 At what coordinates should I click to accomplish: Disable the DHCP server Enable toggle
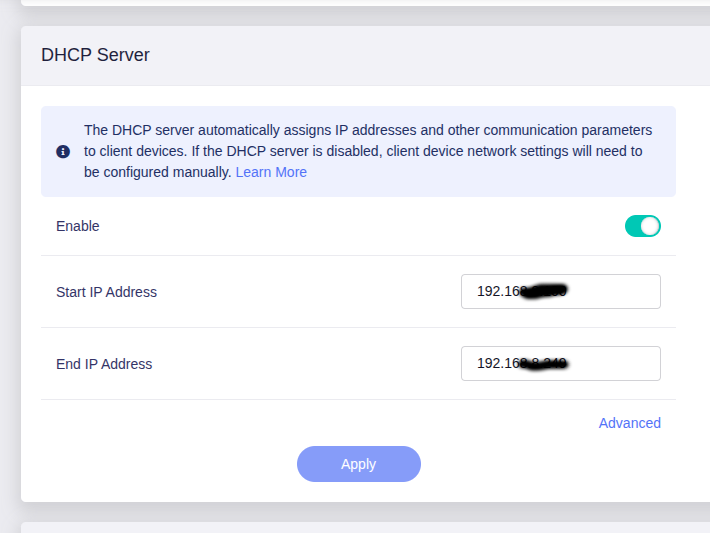[x=642, y=226]
